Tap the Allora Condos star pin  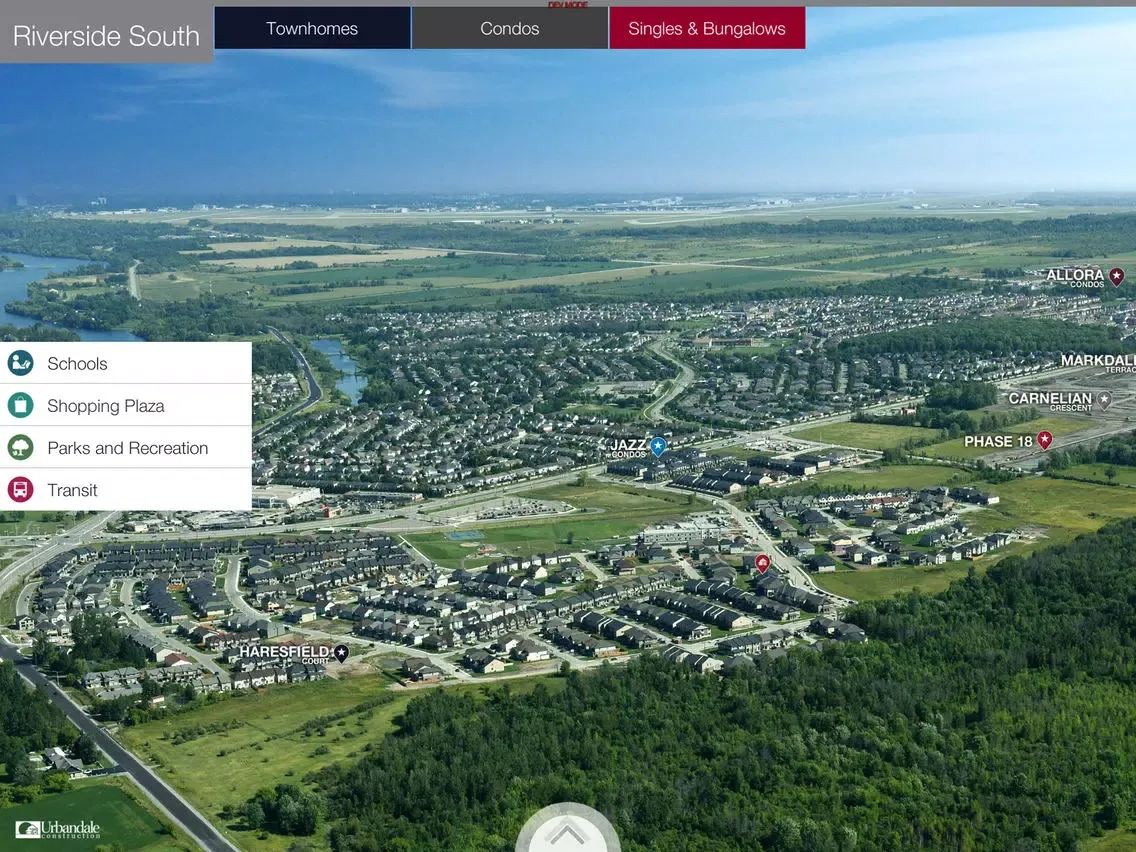coord(1116,276)
